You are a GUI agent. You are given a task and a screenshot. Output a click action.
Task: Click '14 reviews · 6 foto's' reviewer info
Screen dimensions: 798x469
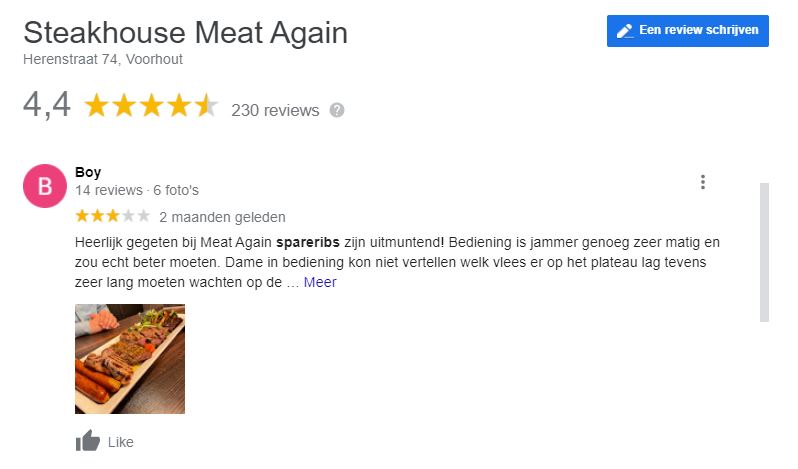[137, 190]
